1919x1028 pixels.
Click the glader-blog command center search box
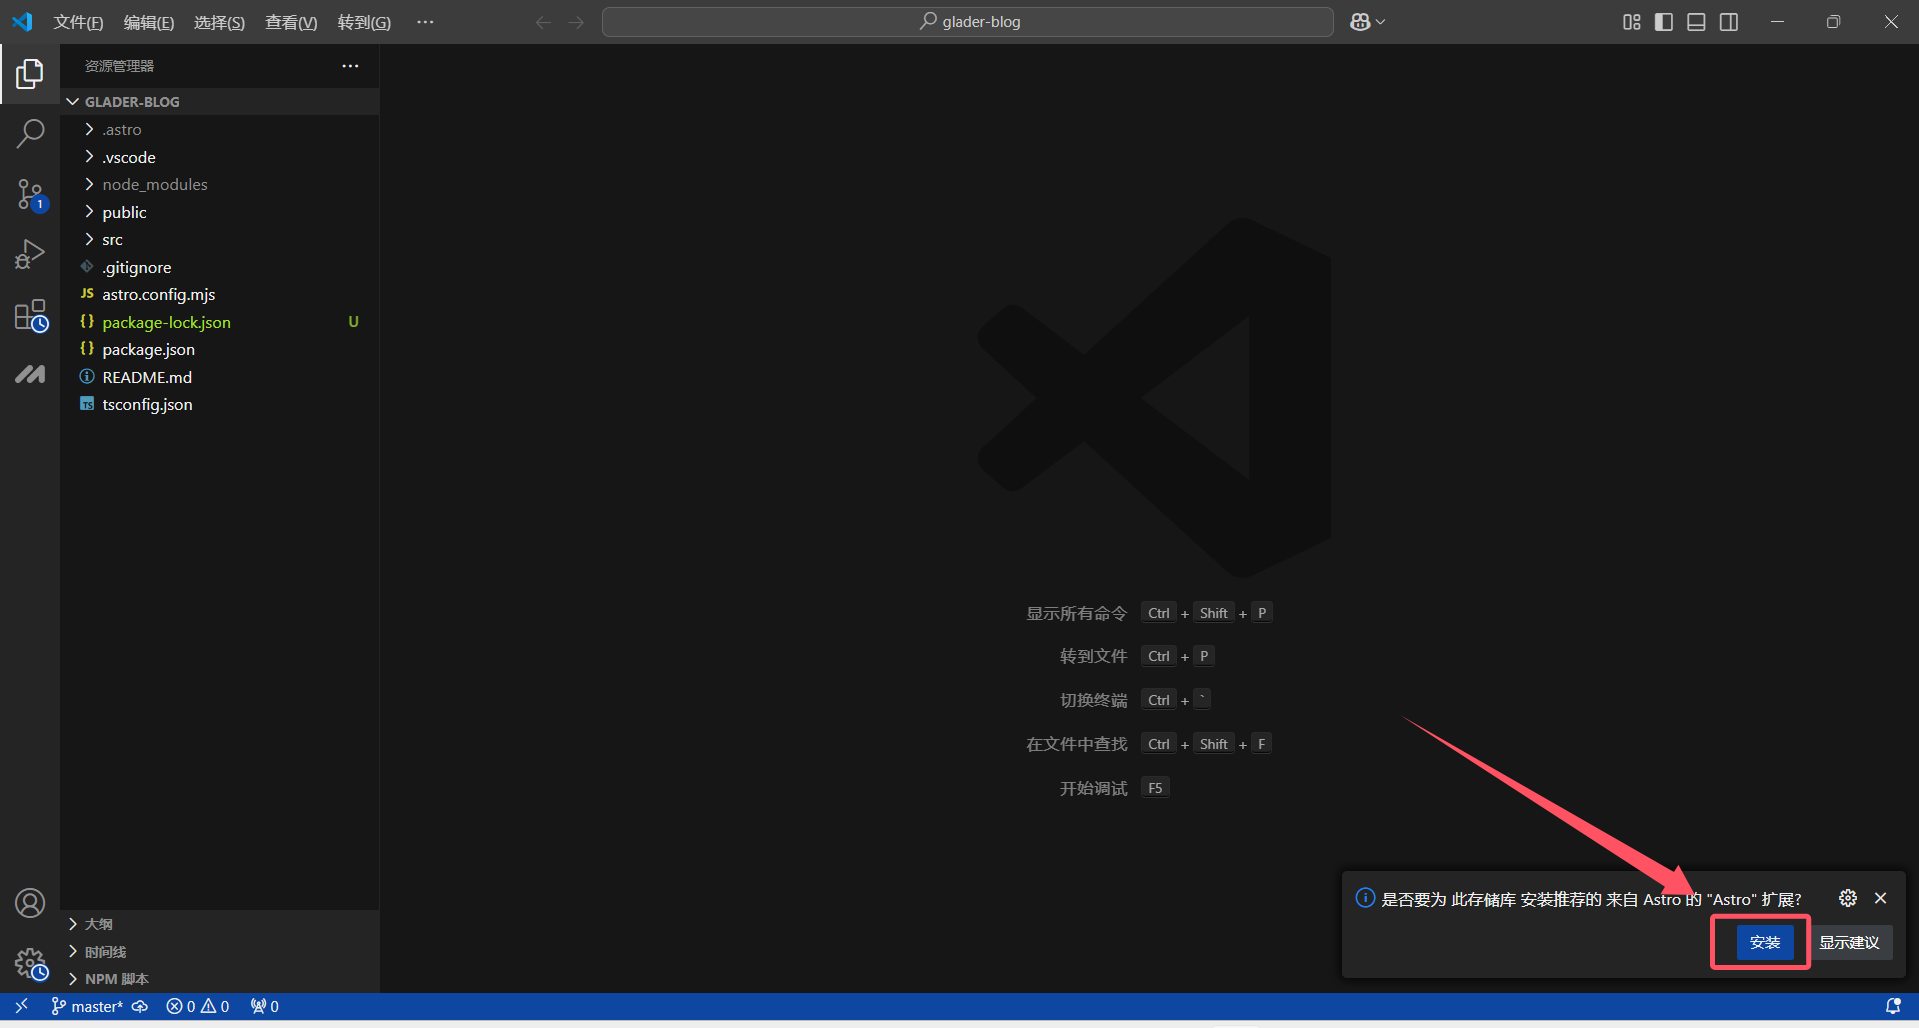tap(968, 22)
